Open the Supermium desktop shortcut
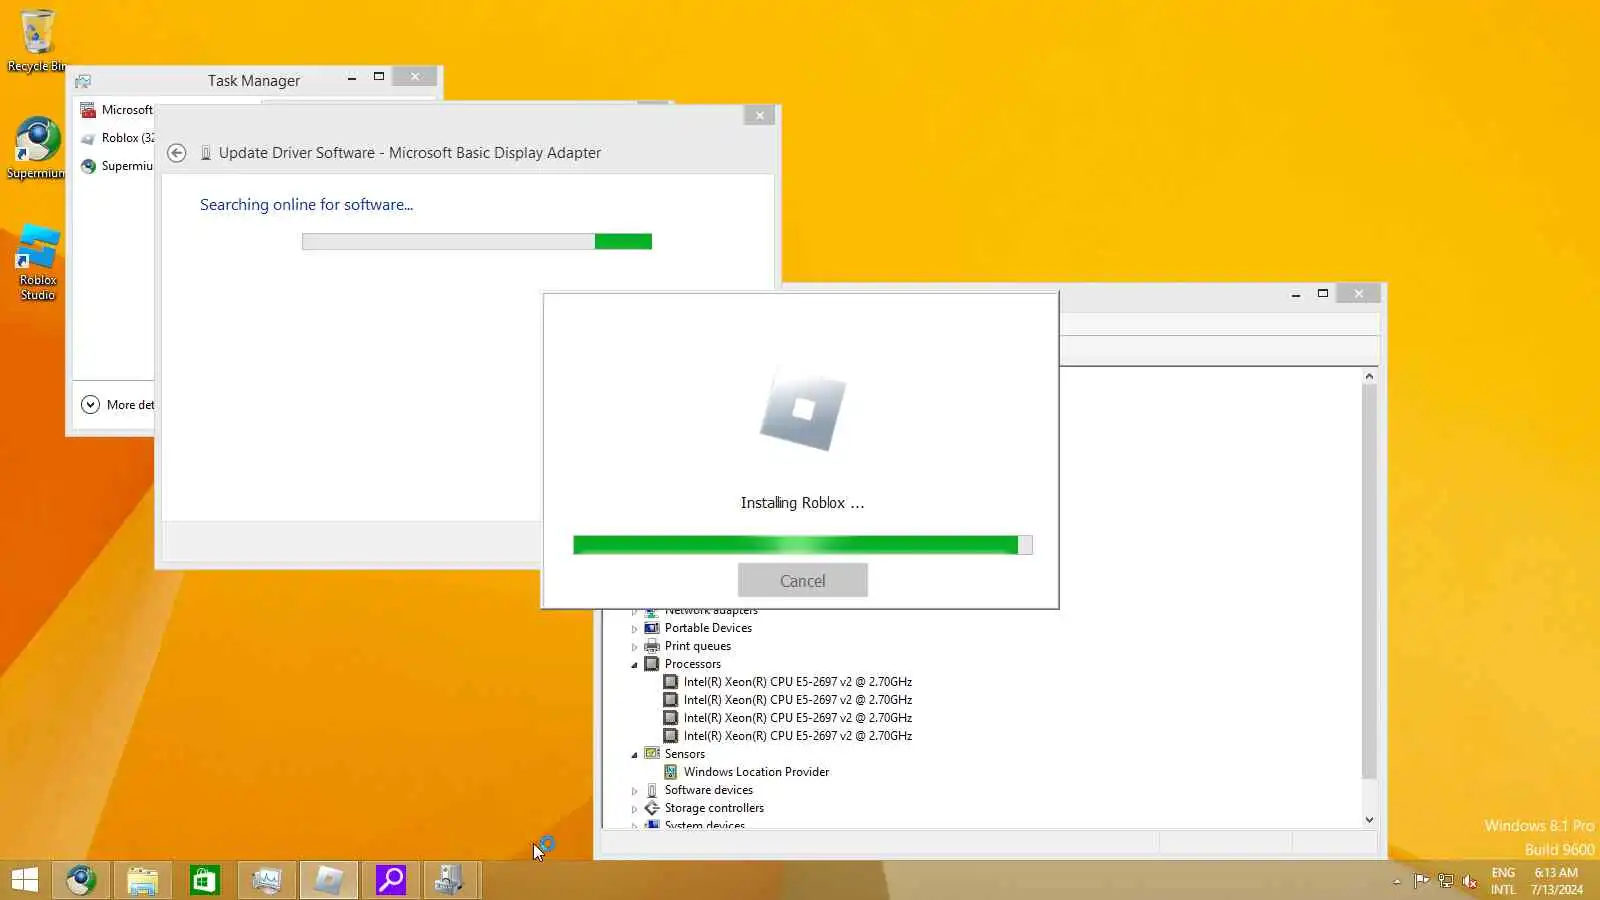1600x900 pixels. pyautogui.click(x=36, y=148)
